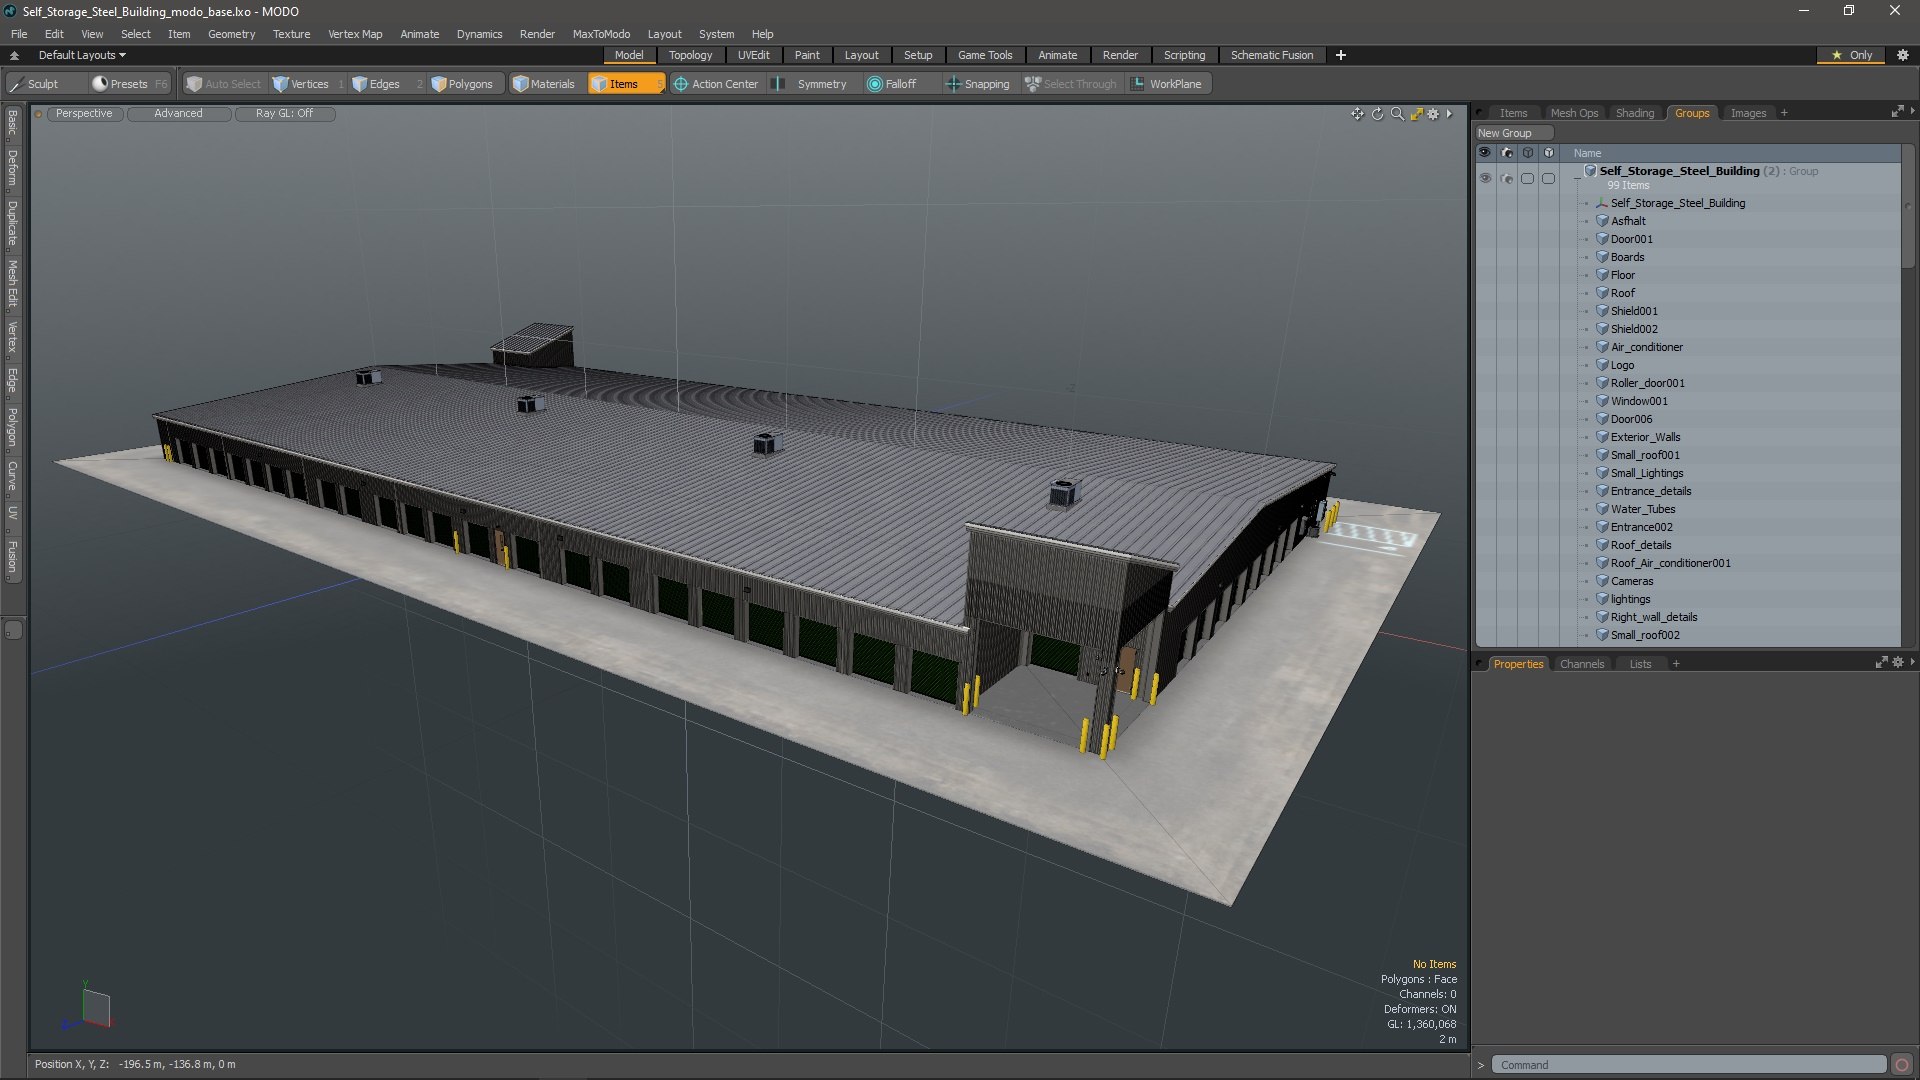Add a new layout tab with plus
This screenshot has width=1920, height=1080.
(x=1340, y=55)
